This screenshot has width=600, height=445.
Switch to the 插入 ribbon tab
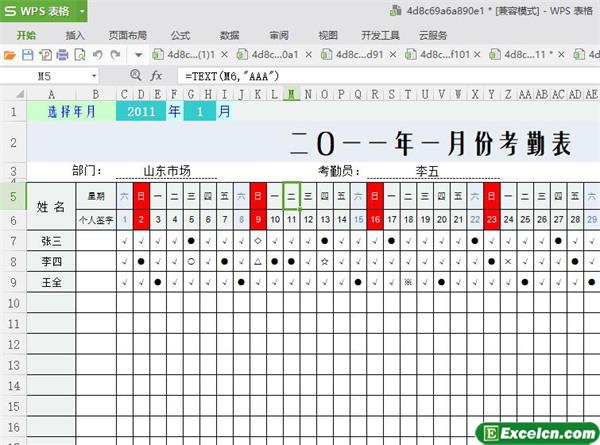pos(75,36)
